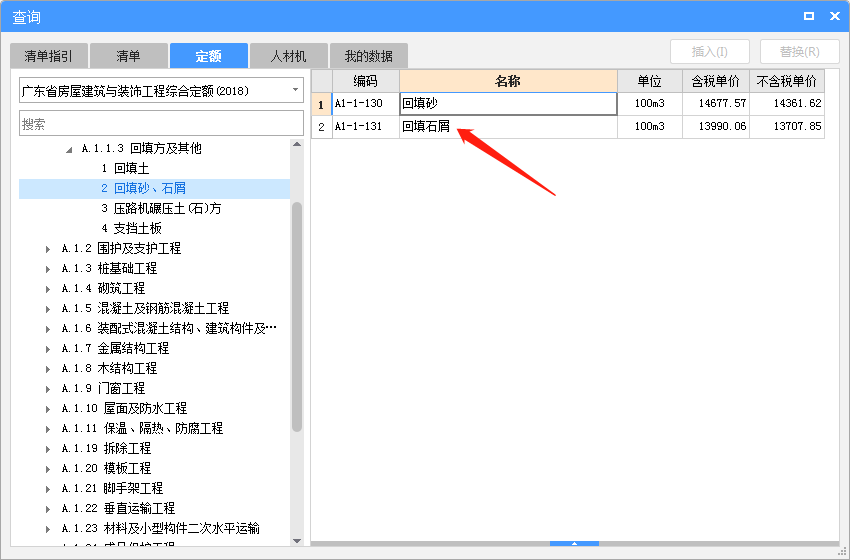
Task: Select row header number 2
Action: point(321,127)
